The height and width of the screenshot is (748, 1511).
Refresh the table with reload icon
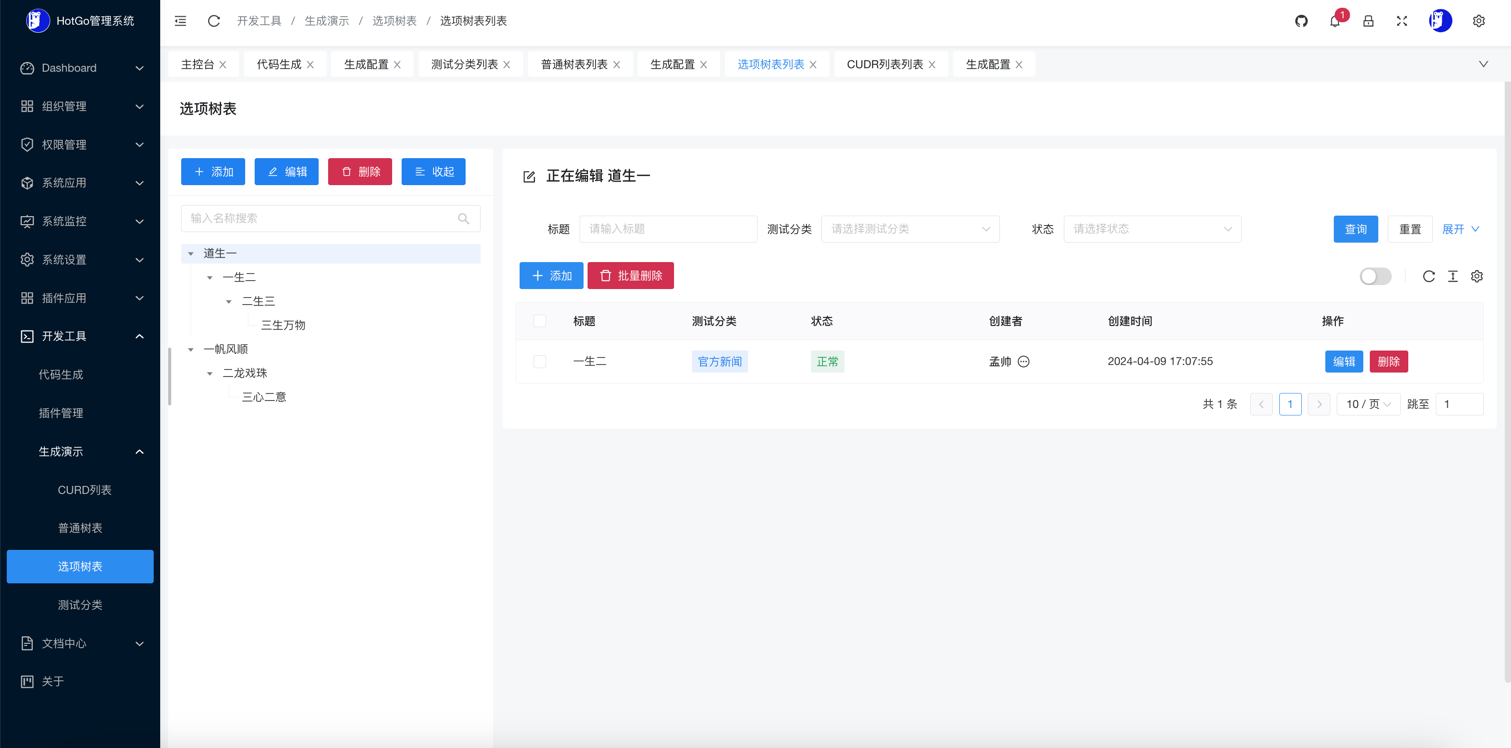tap(1428, 276)
